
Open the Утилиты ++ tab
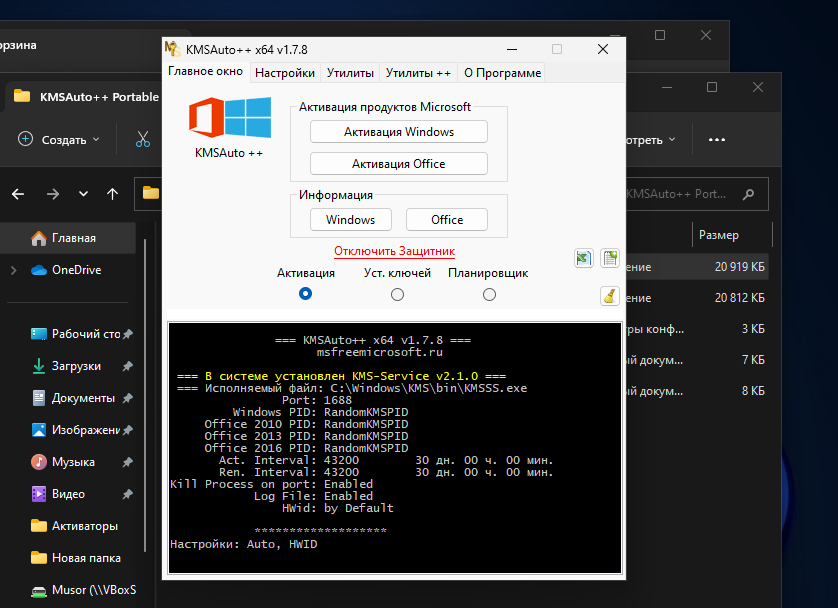coord(418,73)
